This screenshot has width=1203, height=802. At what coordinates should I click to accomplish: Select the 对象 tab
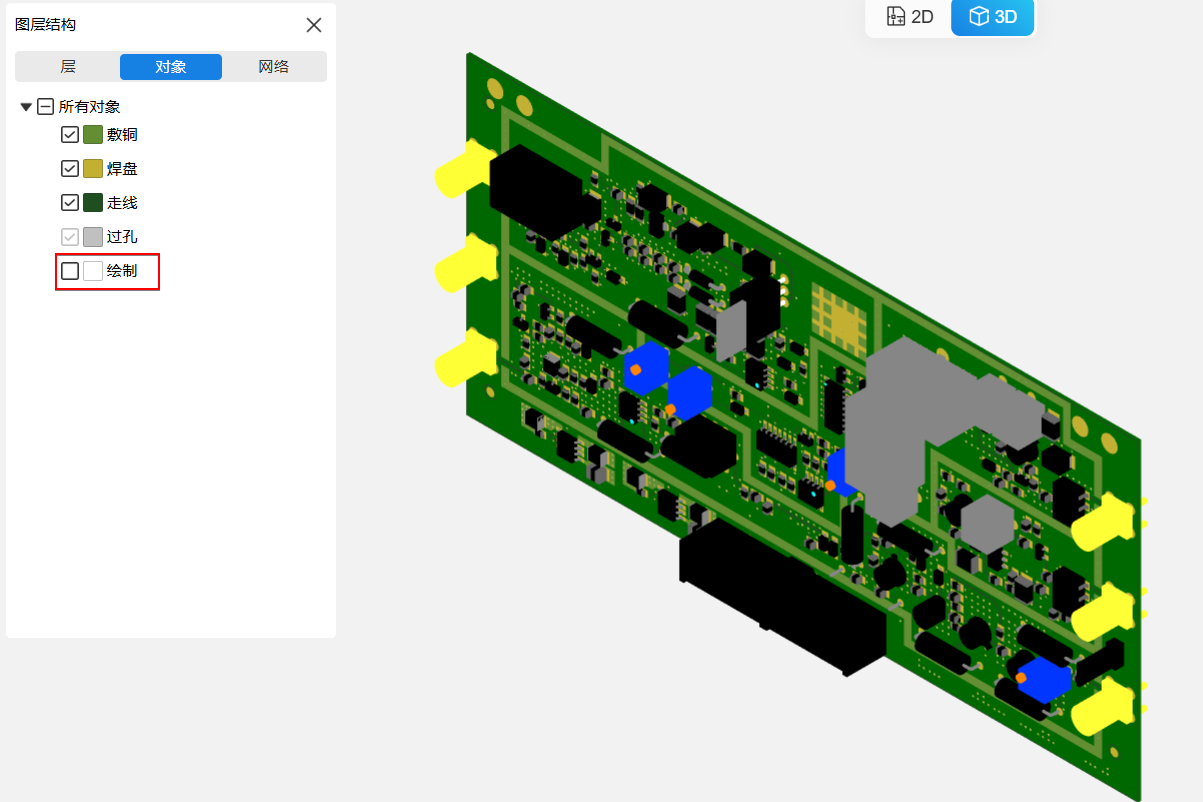click(x=170, y=67)
